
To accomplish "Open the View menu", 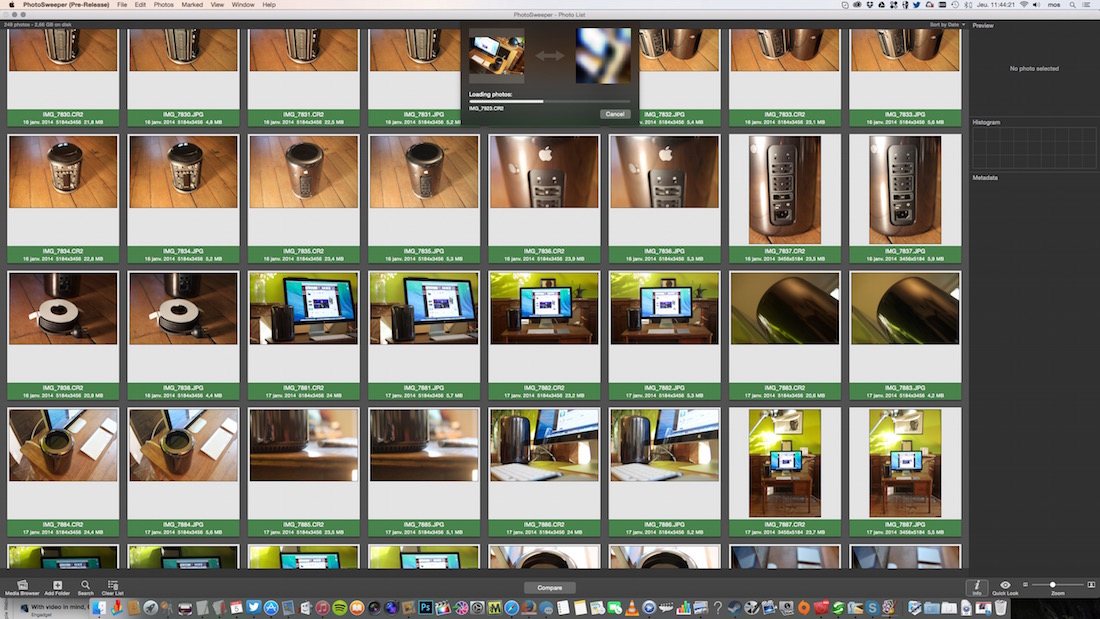I will point(217,4).
